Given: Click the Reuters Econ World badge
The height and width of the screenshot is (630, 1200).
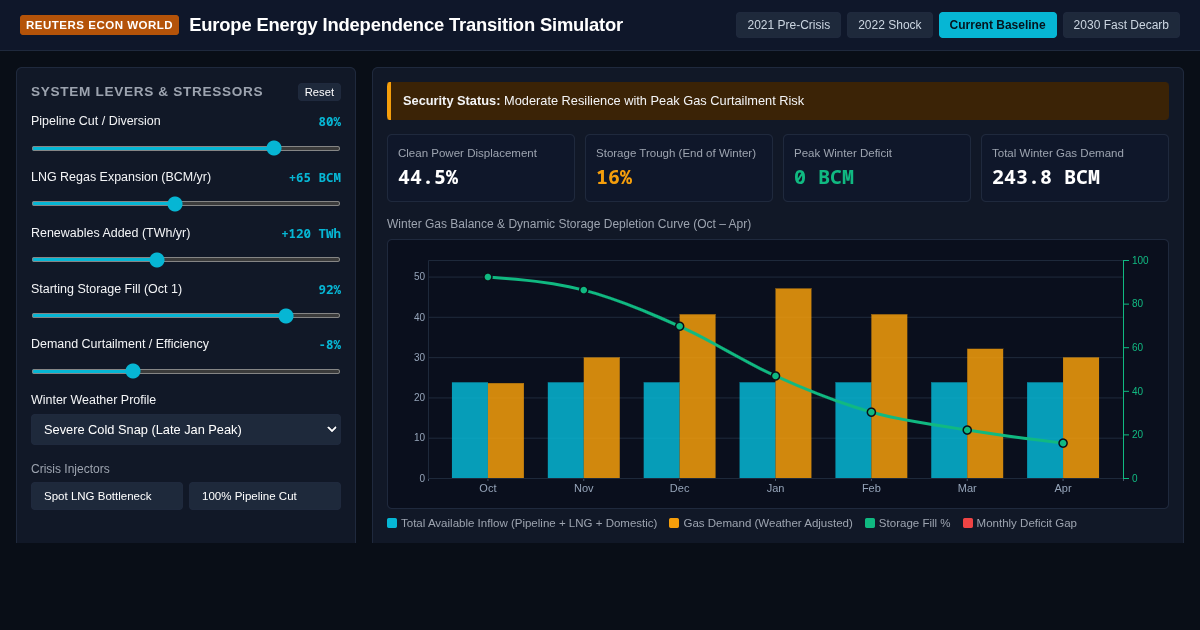Looking at the screenshot, I should [x=99, y=25].
